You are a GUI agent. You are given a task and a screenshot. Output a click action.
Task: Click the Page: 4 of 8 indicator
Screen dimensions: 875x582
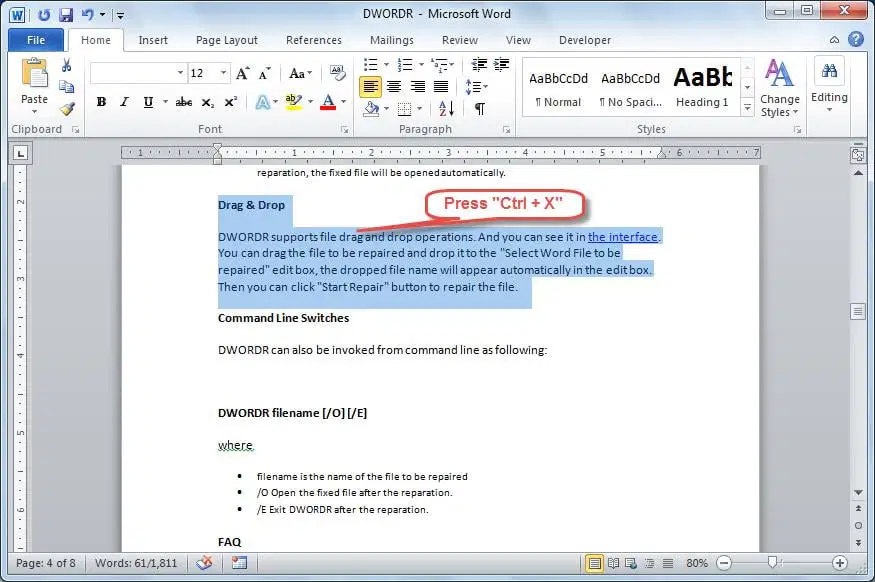(x=46, y=563)
